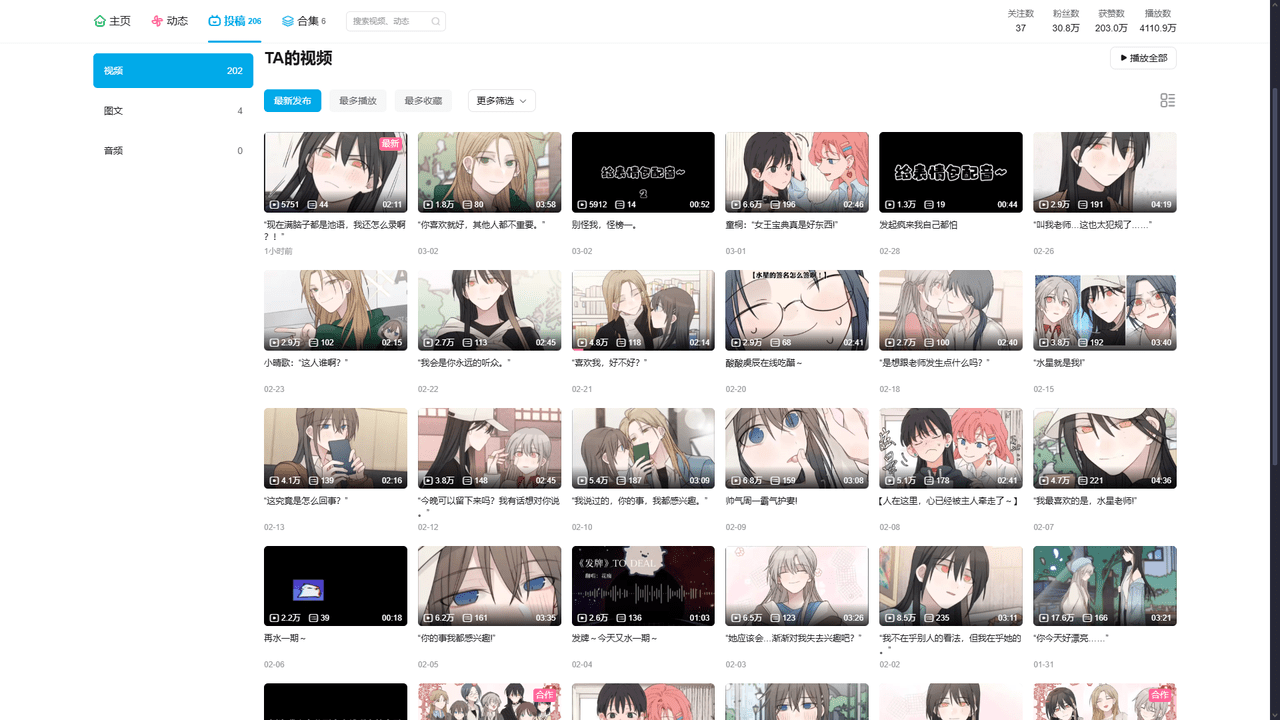Open thumbnail of “这究竟是怎么回事？” video
The width and height of the screenshot is (1280, 720).
(336, 448)
